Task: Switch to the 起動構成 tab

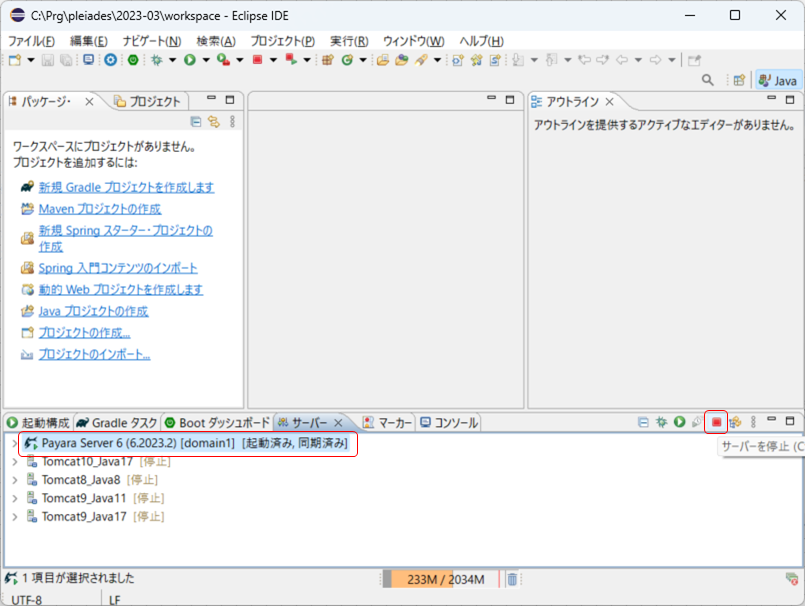Action: [39, 423]
